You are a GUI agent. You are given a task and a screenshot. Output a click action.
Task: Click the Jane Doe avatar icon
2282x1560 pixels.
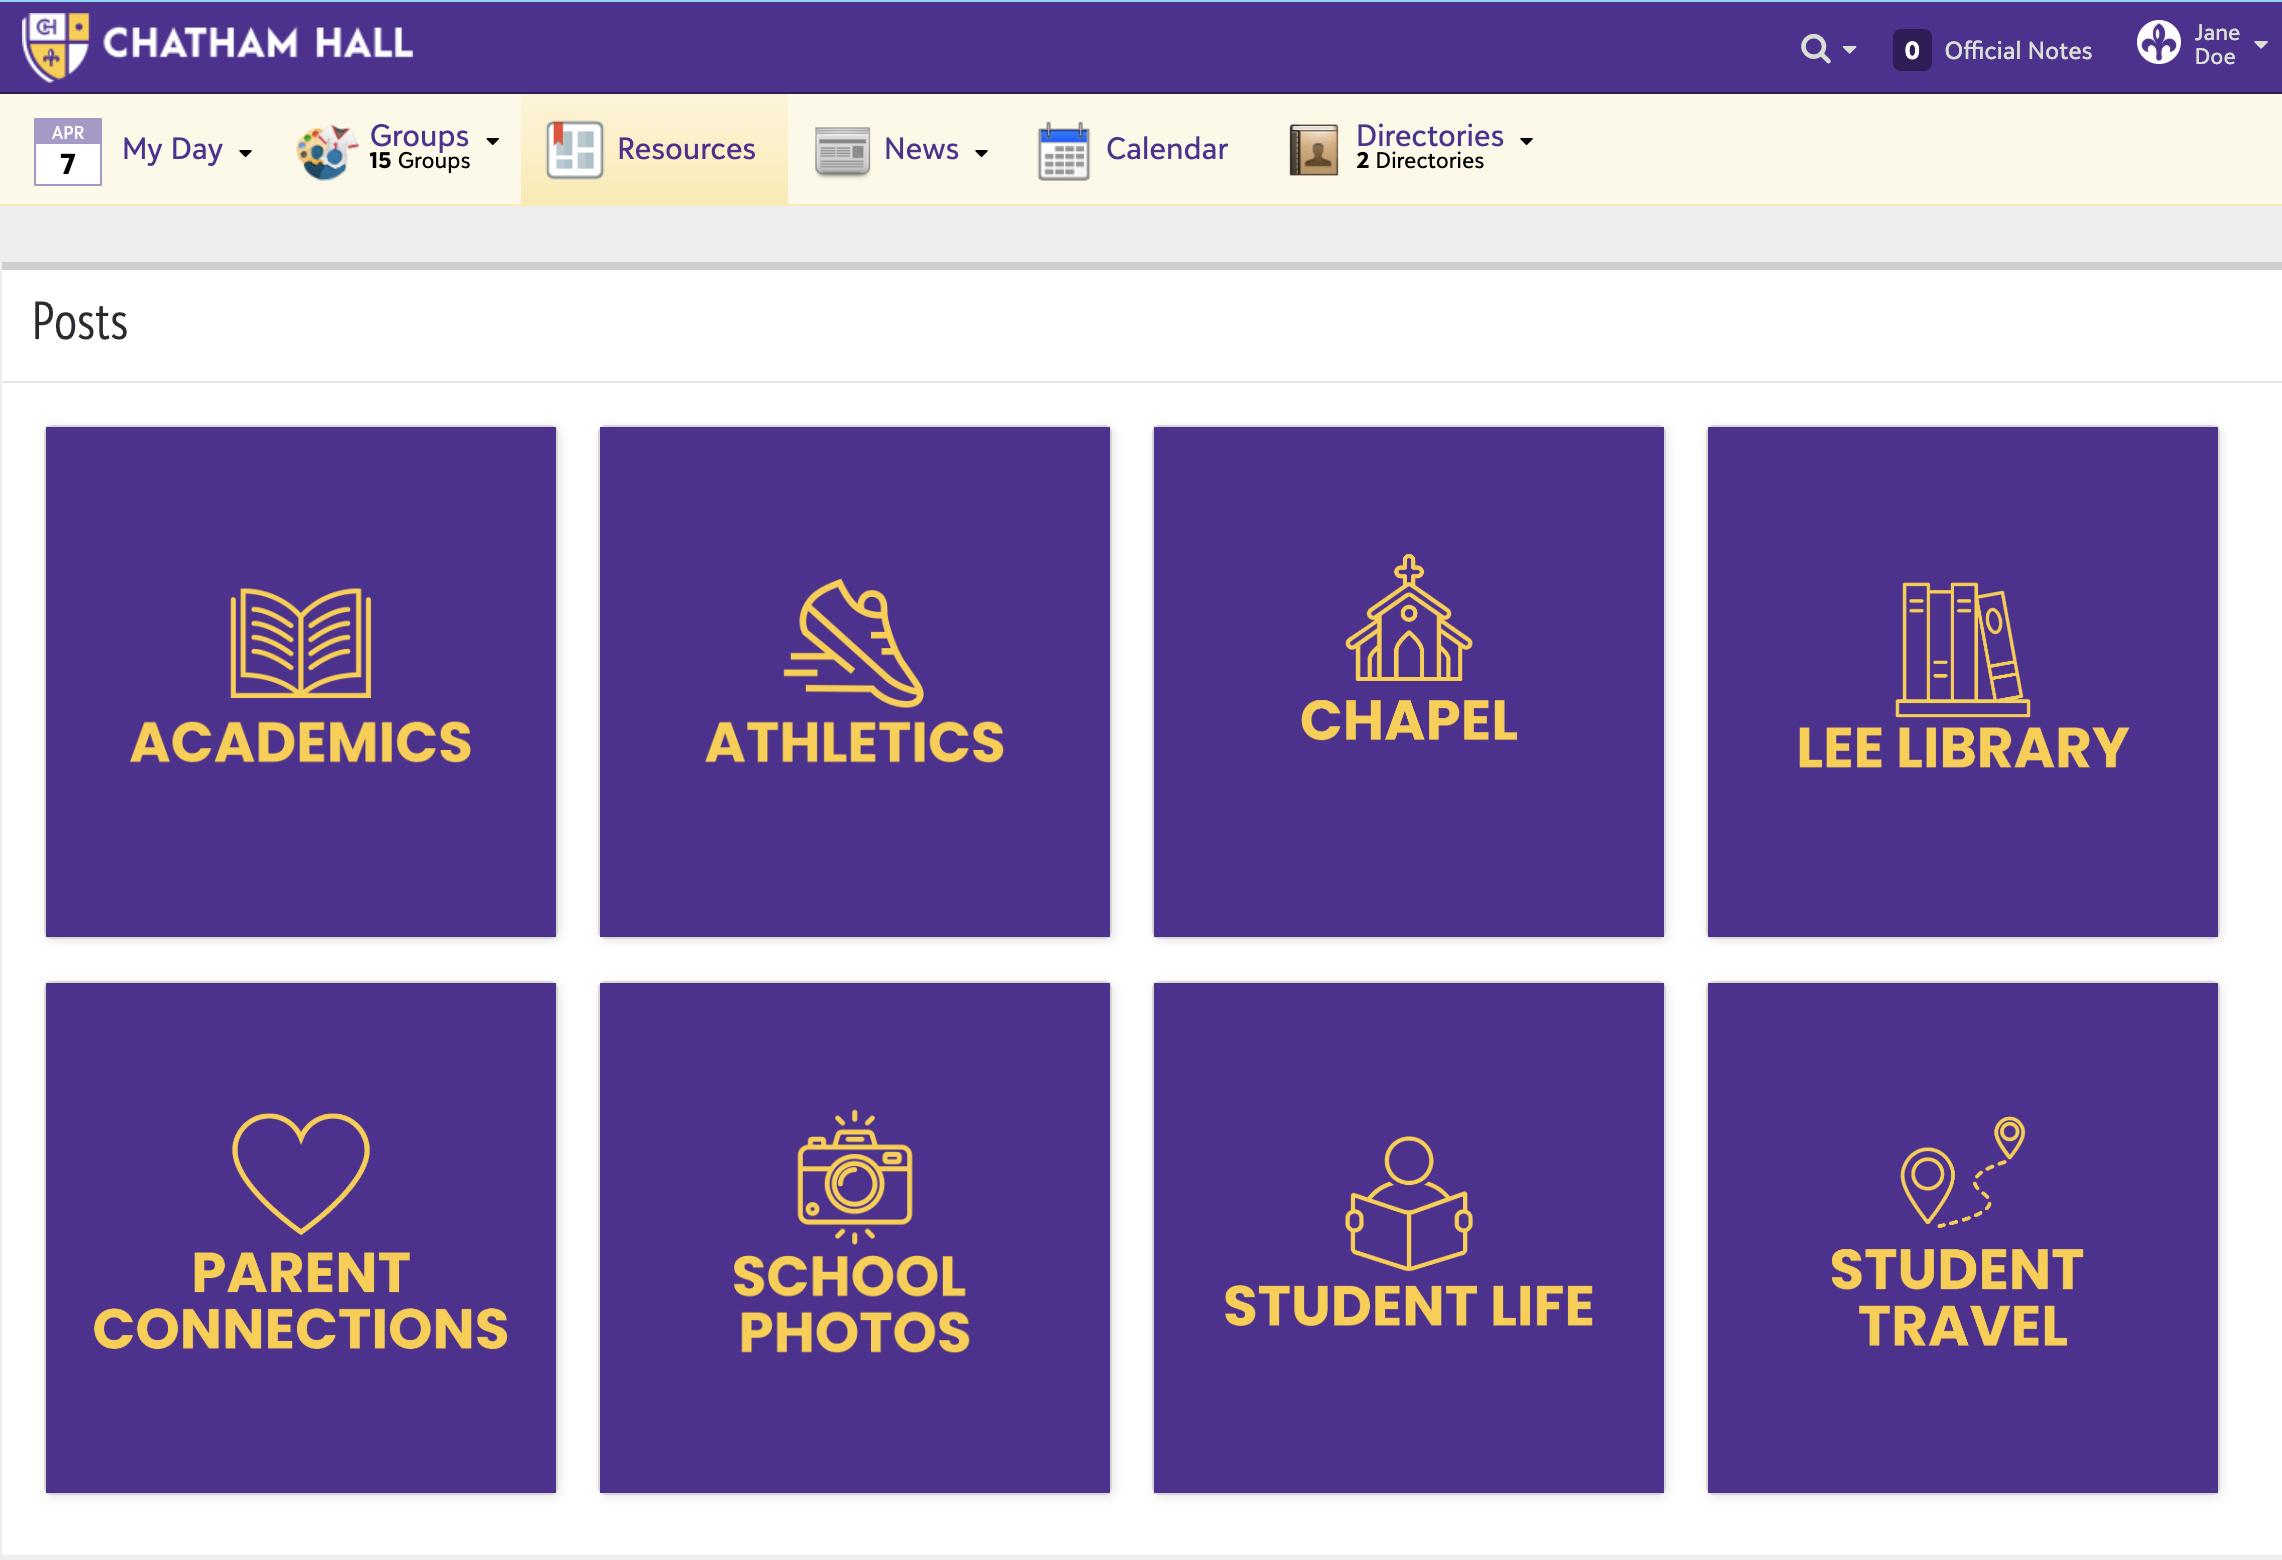2158,43
